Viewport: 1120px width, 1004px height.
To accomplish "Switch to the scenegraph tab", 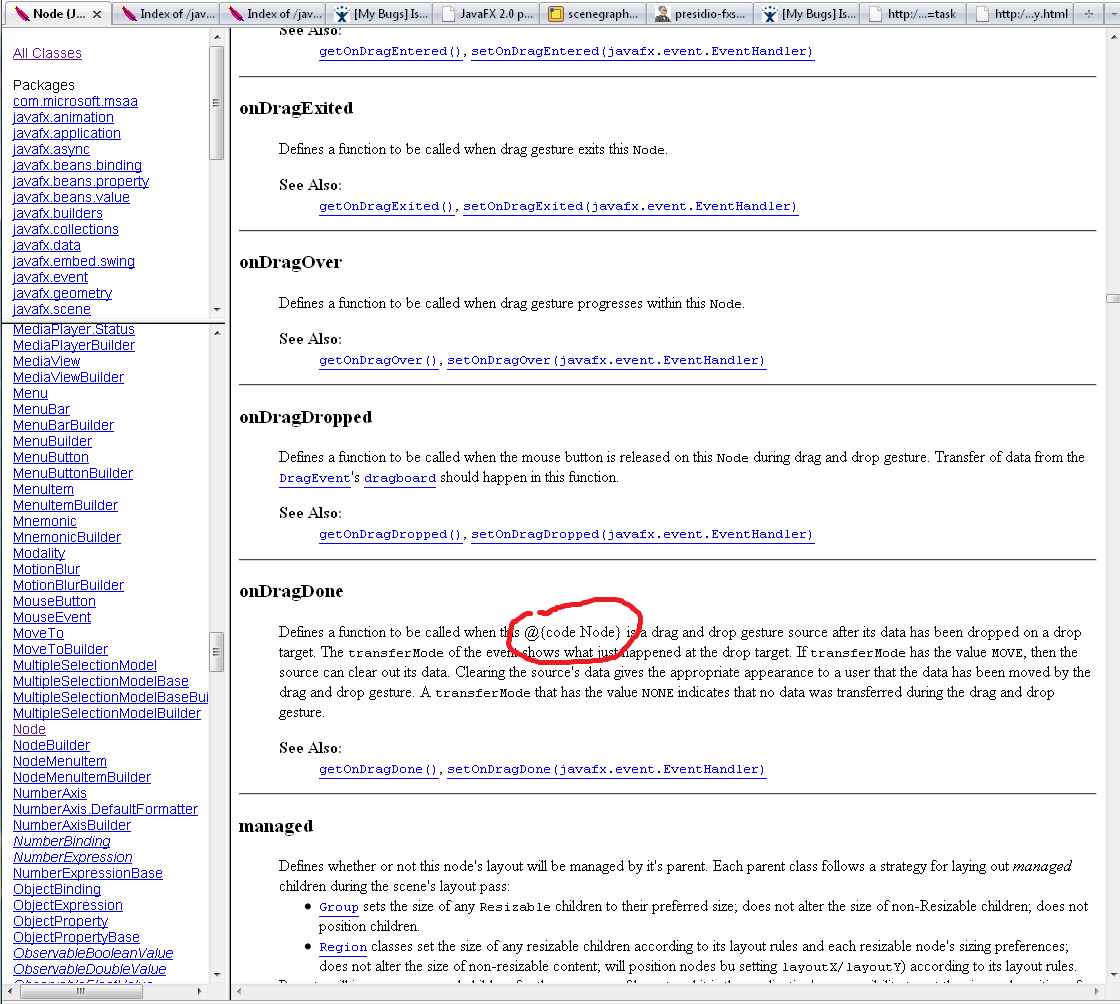I will 594,14.
